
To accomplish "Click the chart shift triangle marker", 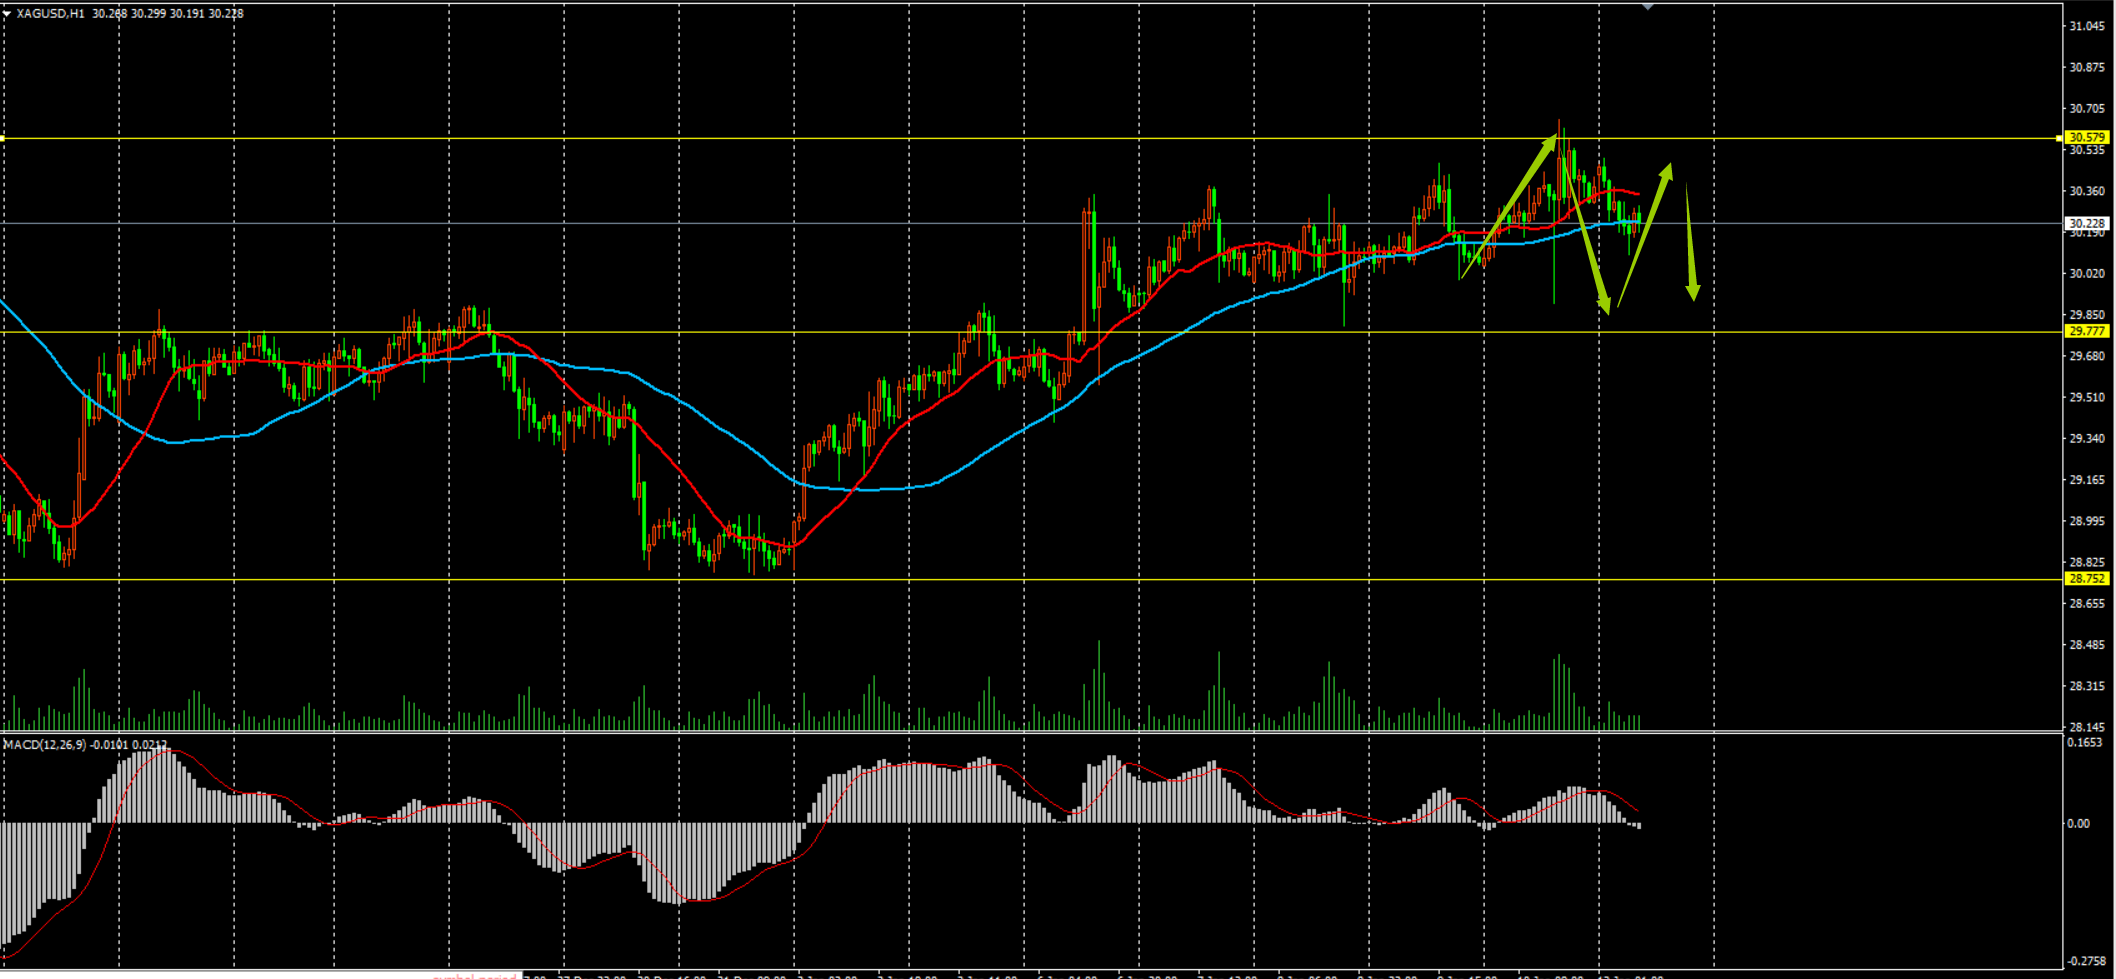I will [x=1648, y=6].
